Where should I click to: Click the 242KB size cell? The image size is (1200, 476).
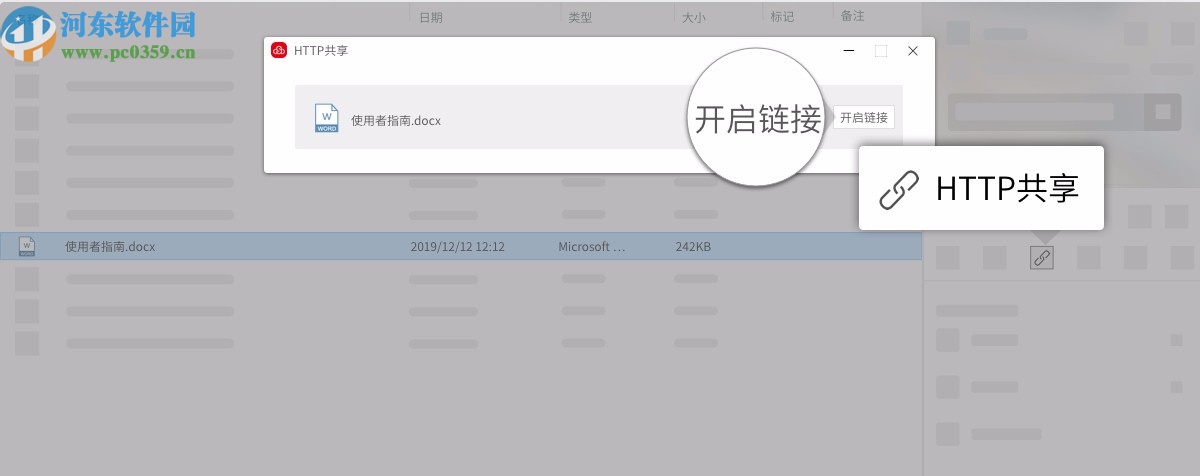click(x=693, y=247)
